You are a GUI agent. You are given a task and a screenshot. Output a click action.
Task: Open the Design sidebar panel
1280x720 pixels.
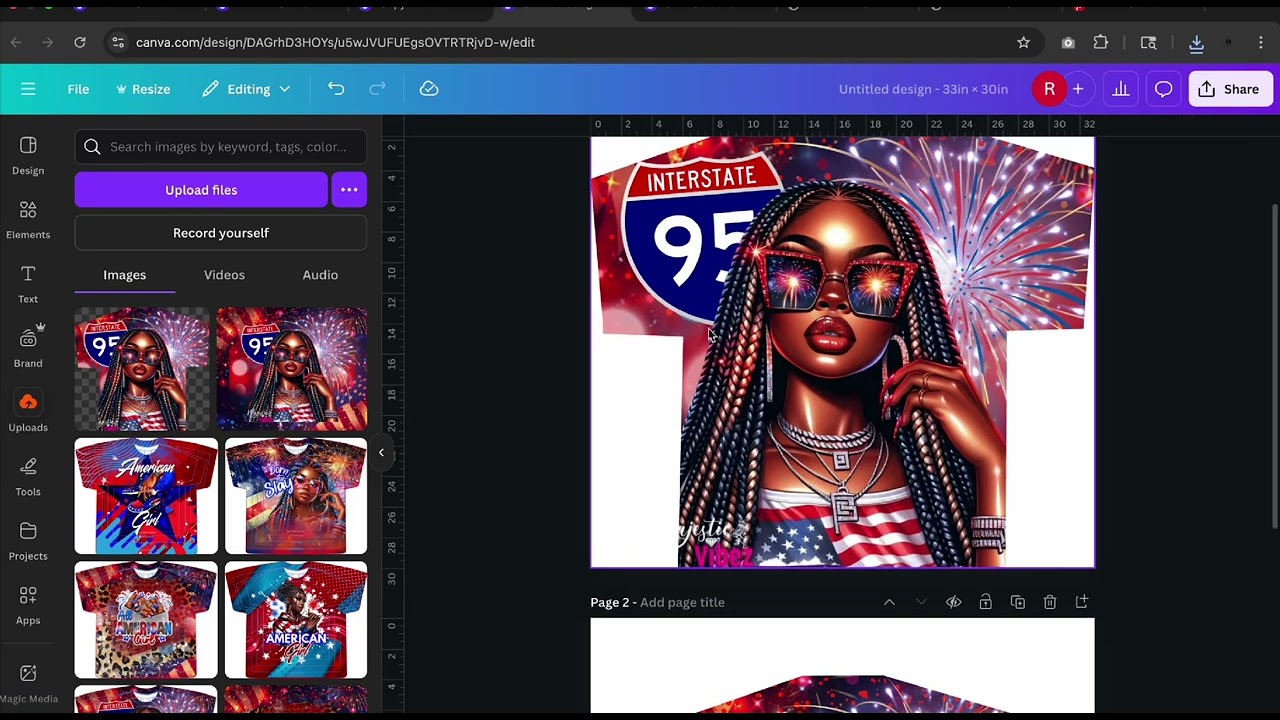click(x=28, y=157)
